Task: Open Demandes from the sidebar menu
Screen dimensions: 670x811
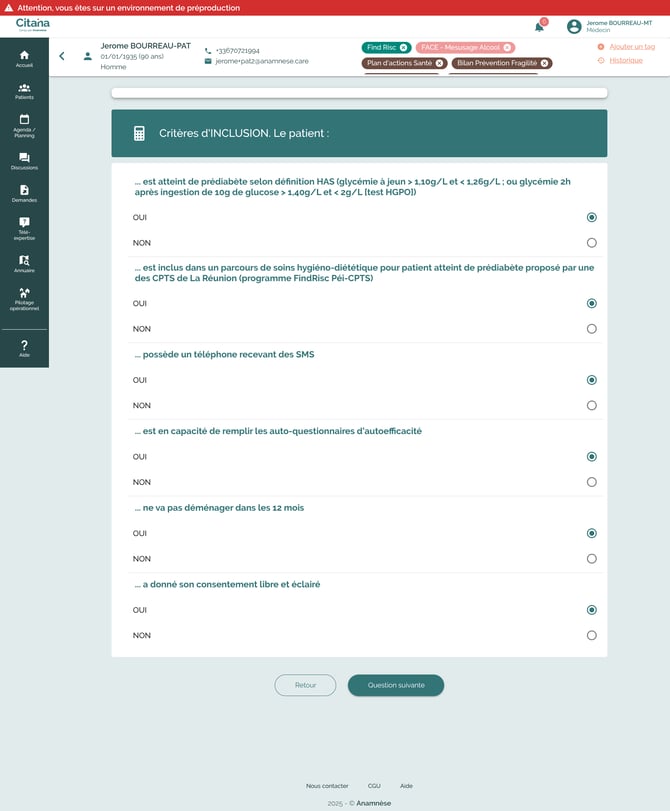Action: [x=24, y=194]
